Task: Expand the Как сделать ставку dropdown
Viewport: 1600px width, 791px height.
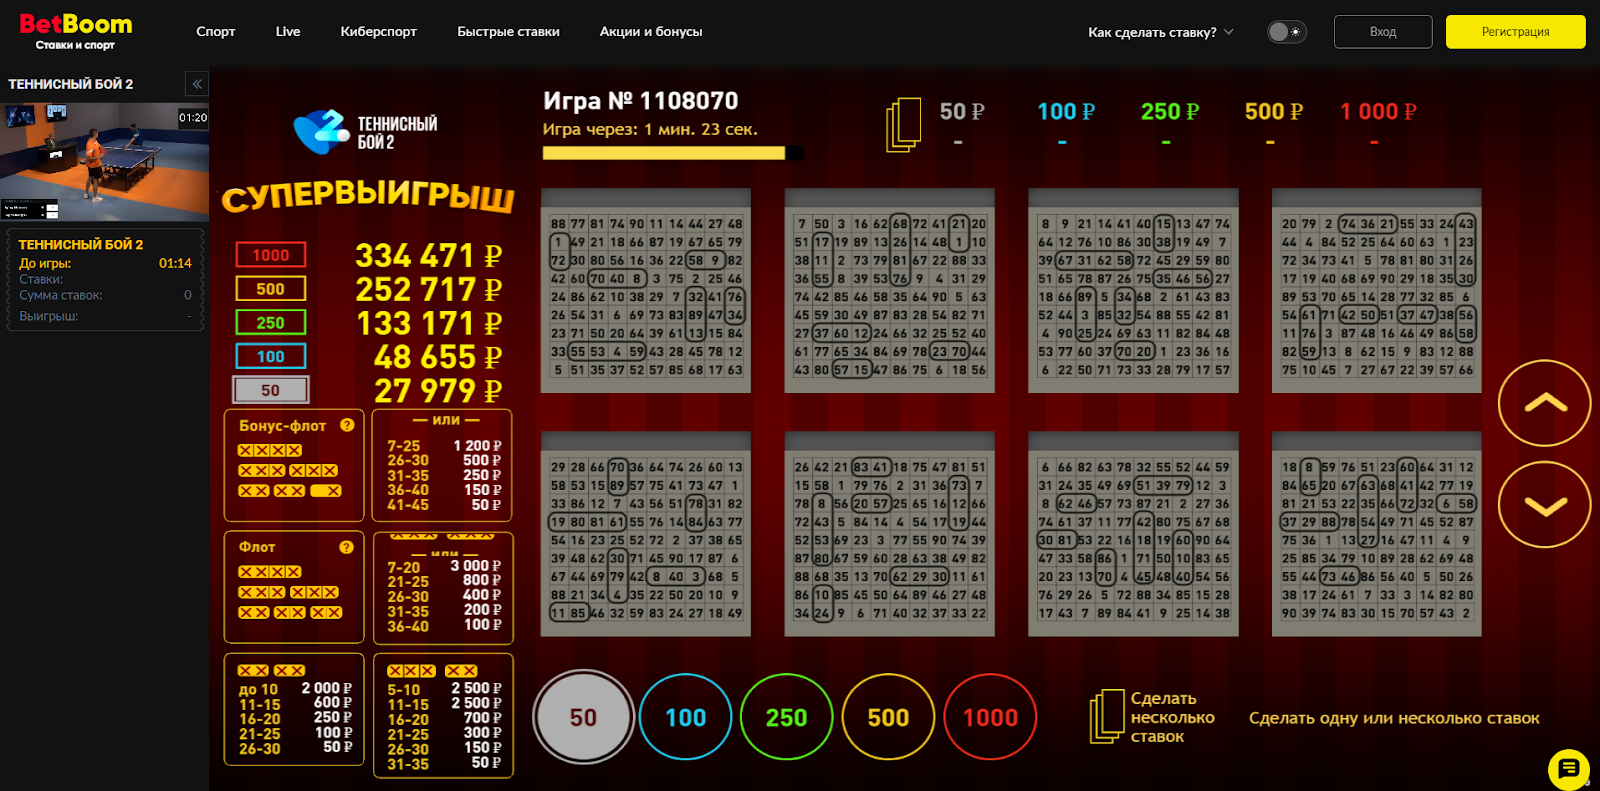Action: [x=1160, y=32]
